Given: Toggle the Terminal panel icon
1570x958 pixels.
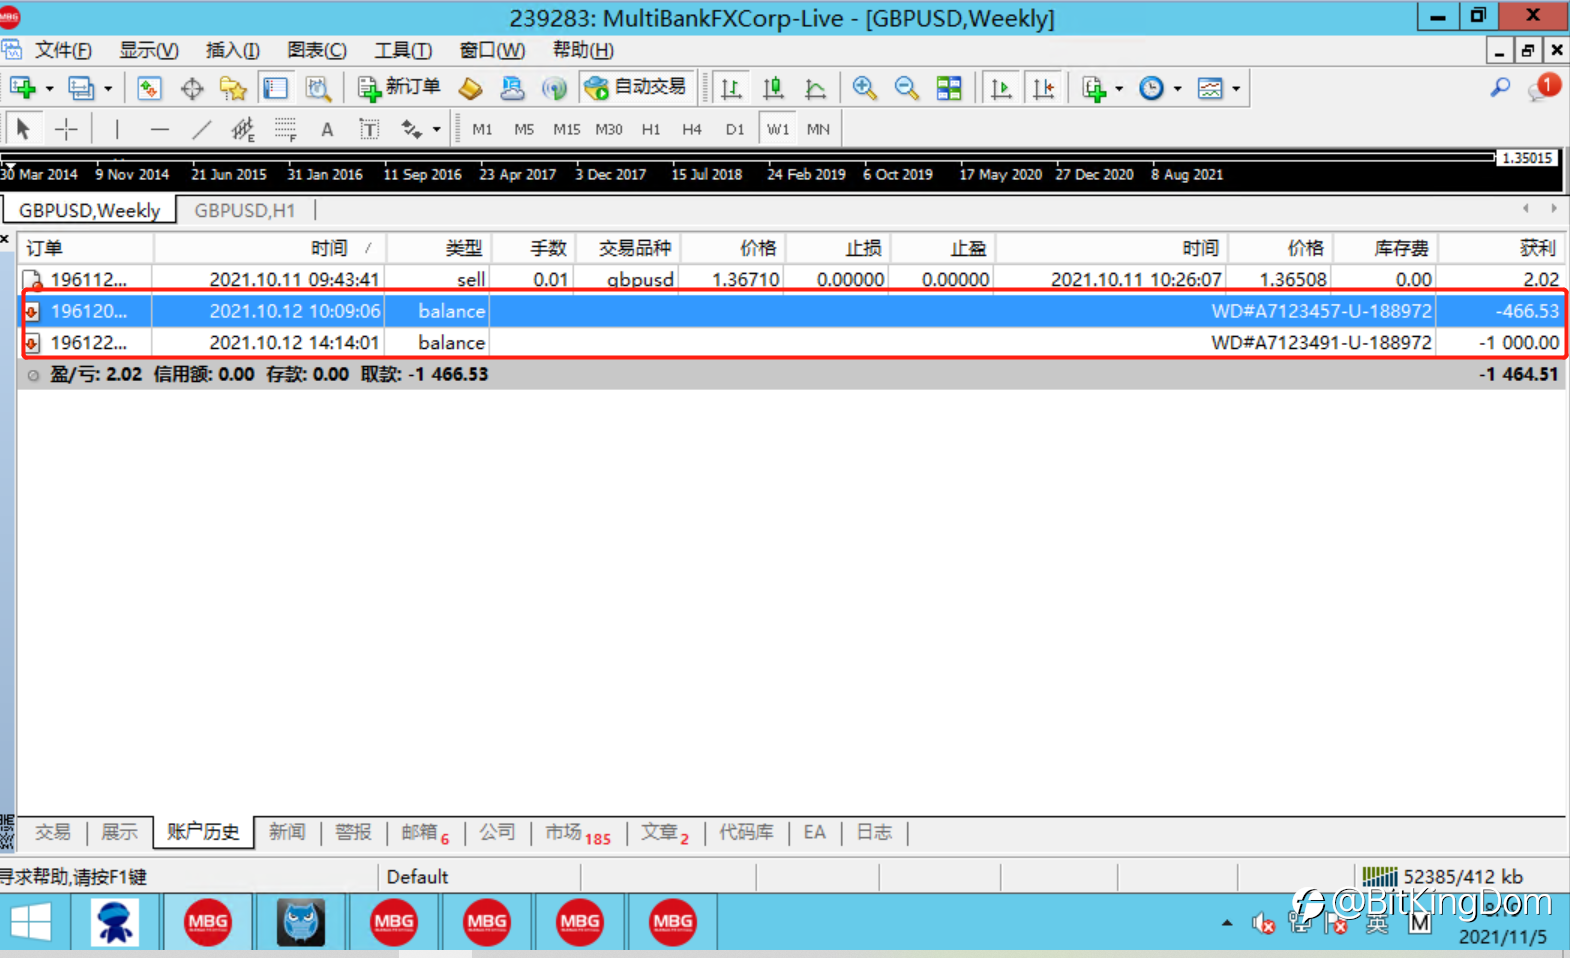Looking at the screenshot, I should pyautogui.click(x=275, y=88).
